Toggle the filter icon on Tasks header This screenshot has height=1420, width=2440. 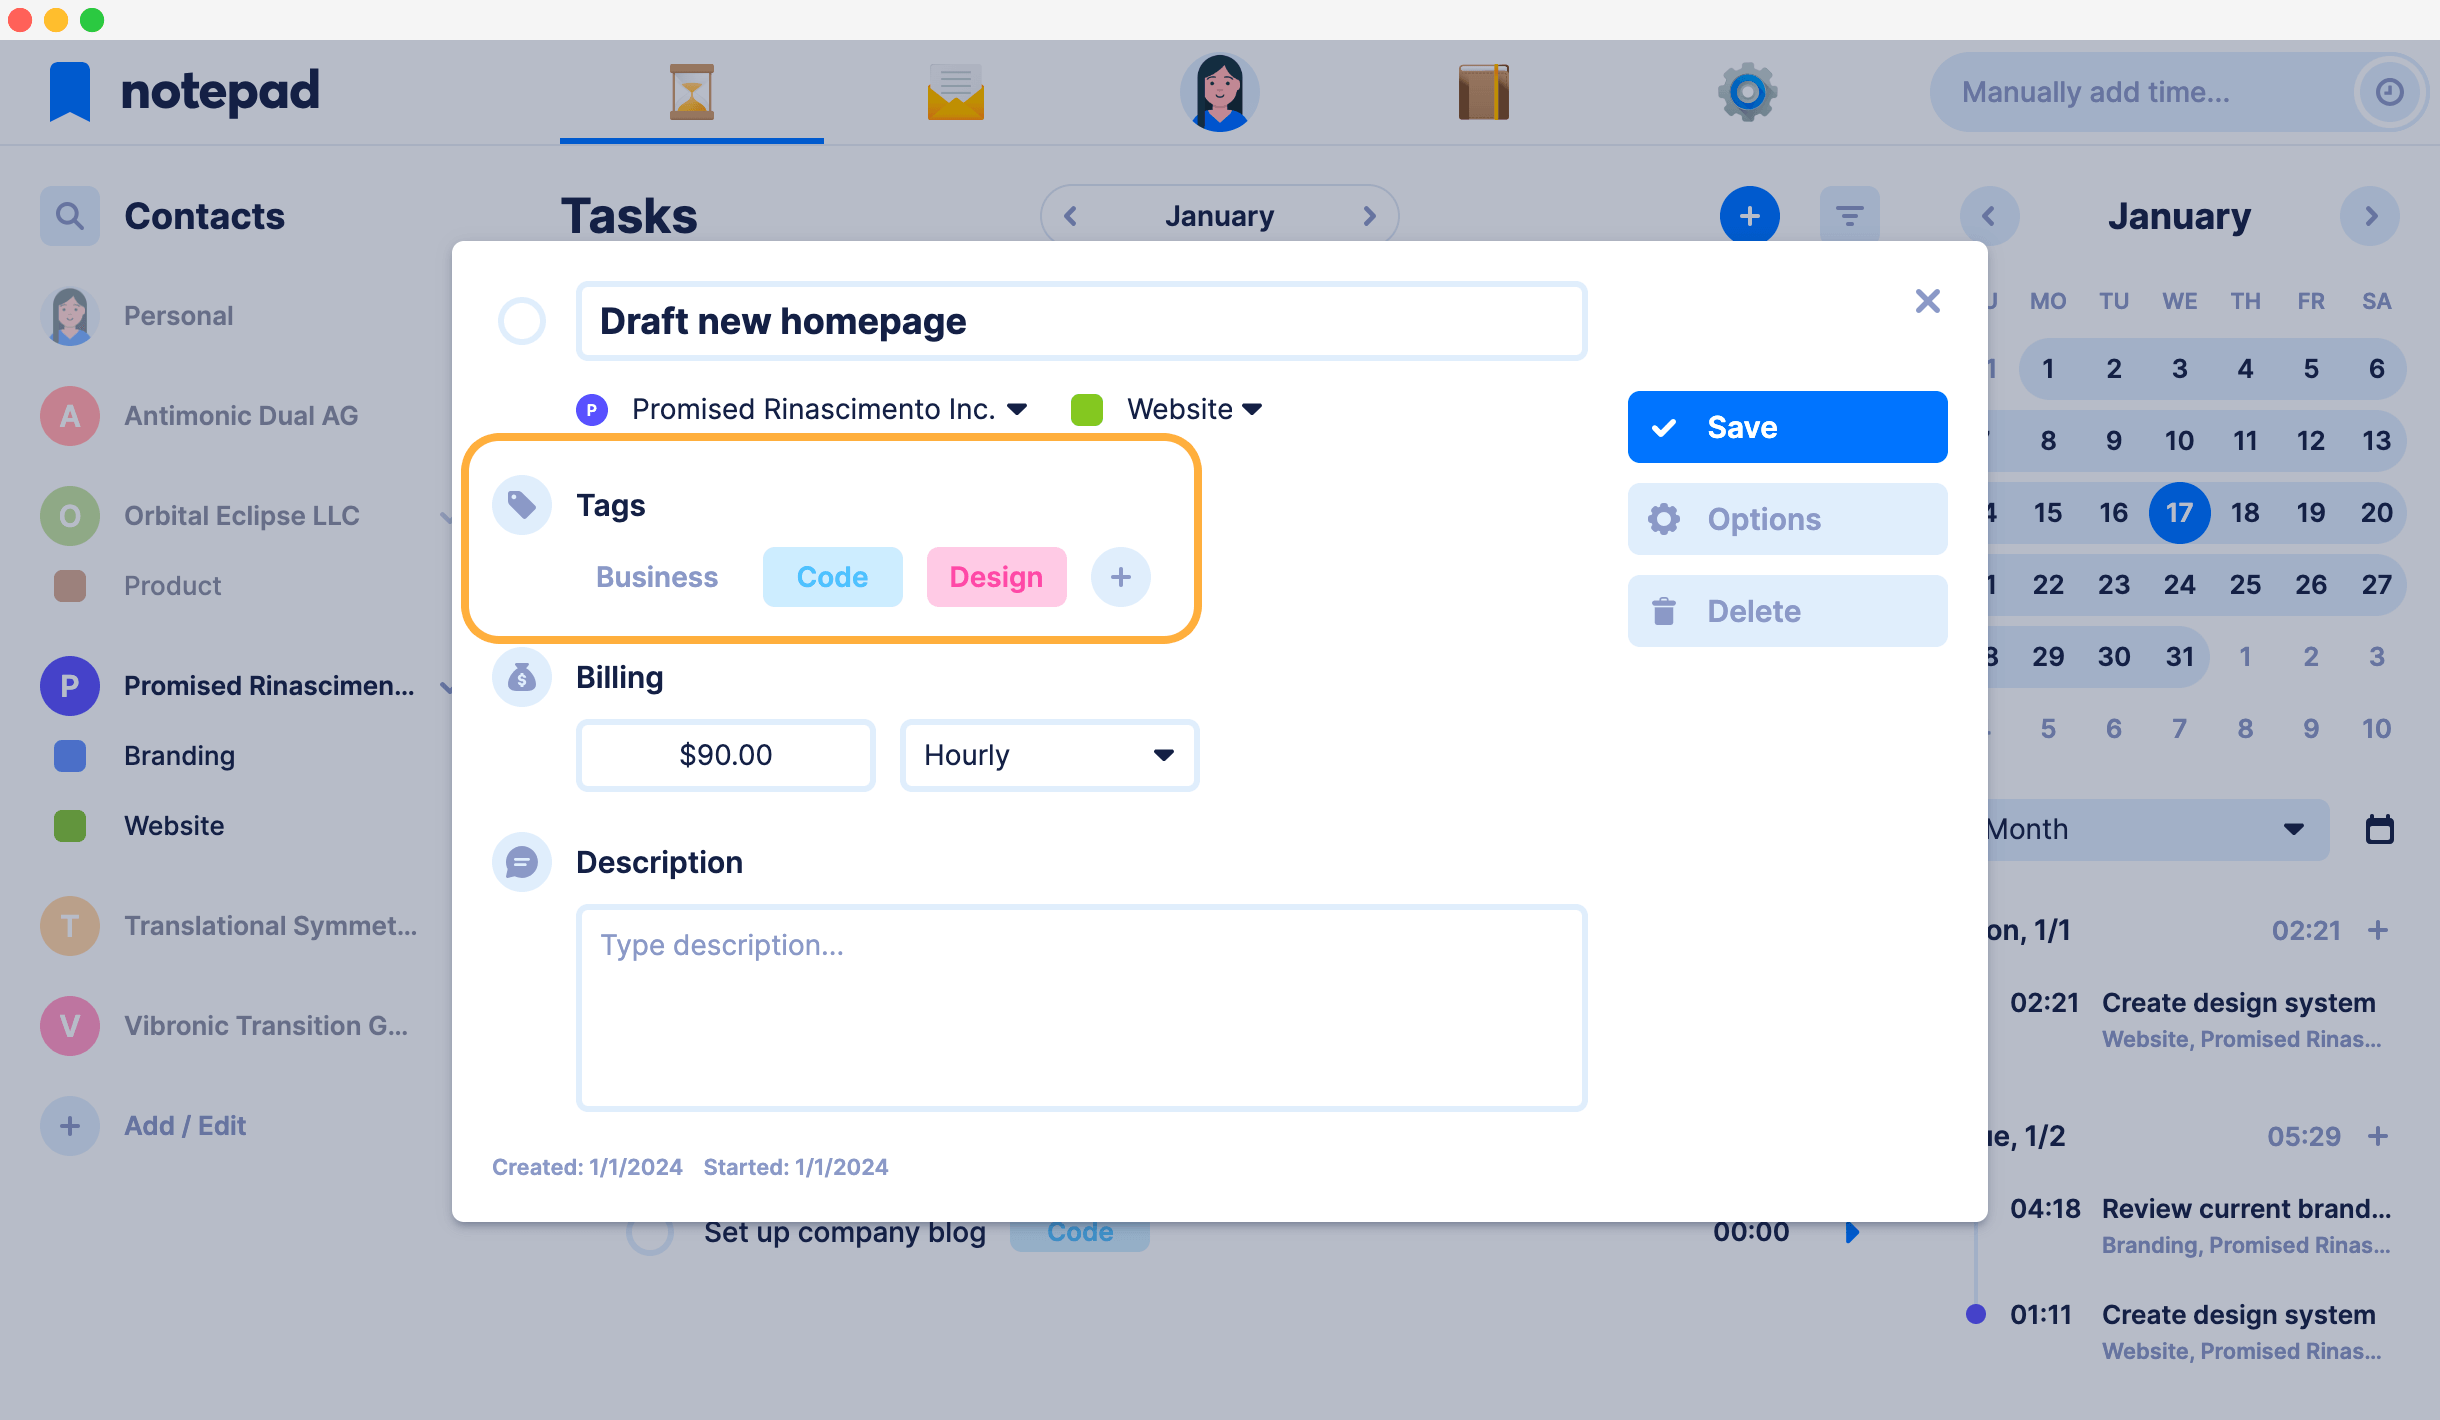(1852, 216)
